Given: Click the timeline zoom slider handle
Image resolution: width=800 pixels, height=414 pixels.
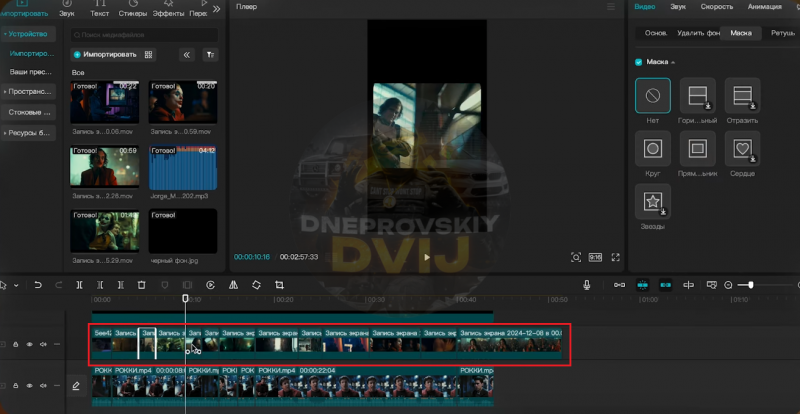Looking at the screenshot, I should [x=751, y=285].
